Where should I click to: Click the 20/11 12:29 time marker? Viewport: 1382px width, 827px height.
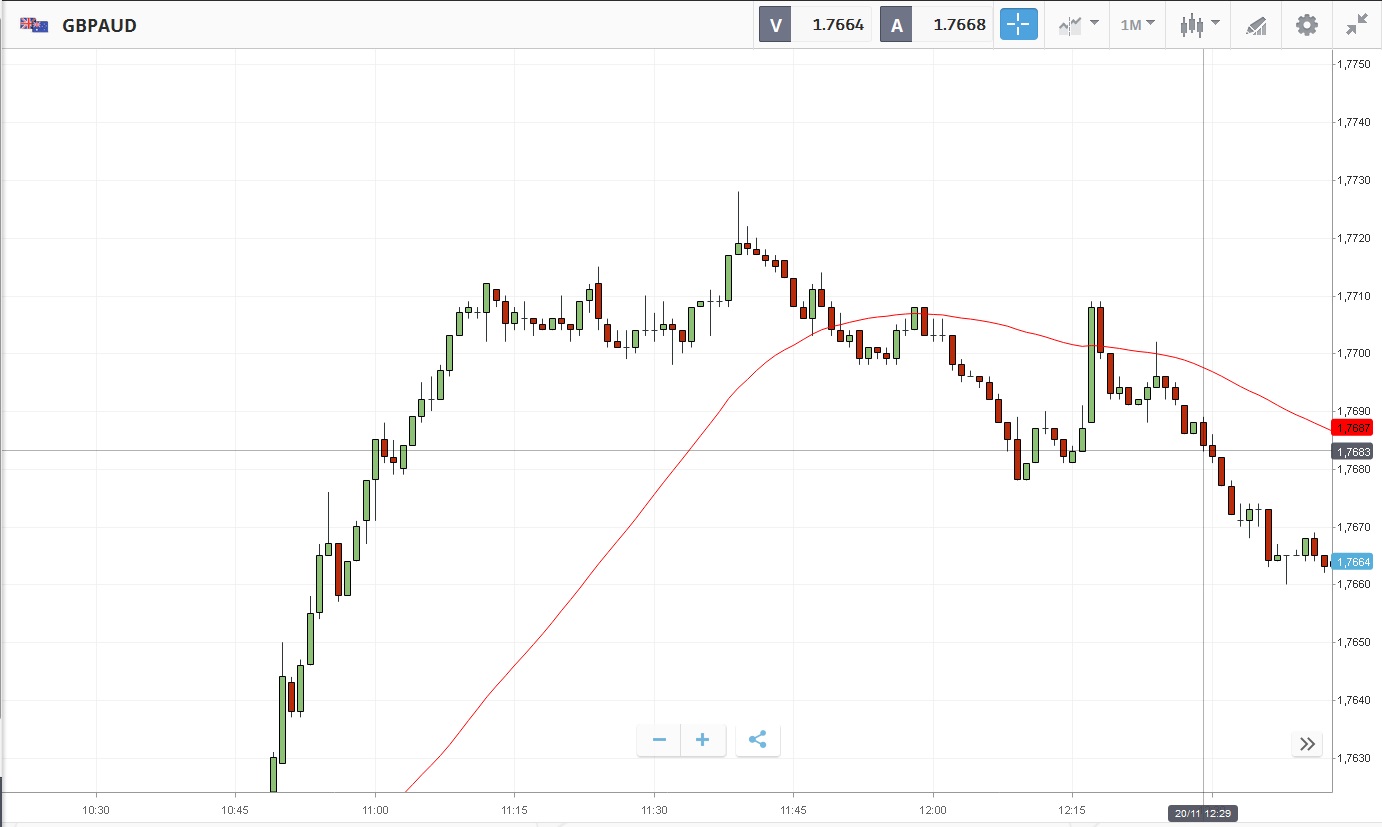pyautogui.click(x=1203, y=813)
